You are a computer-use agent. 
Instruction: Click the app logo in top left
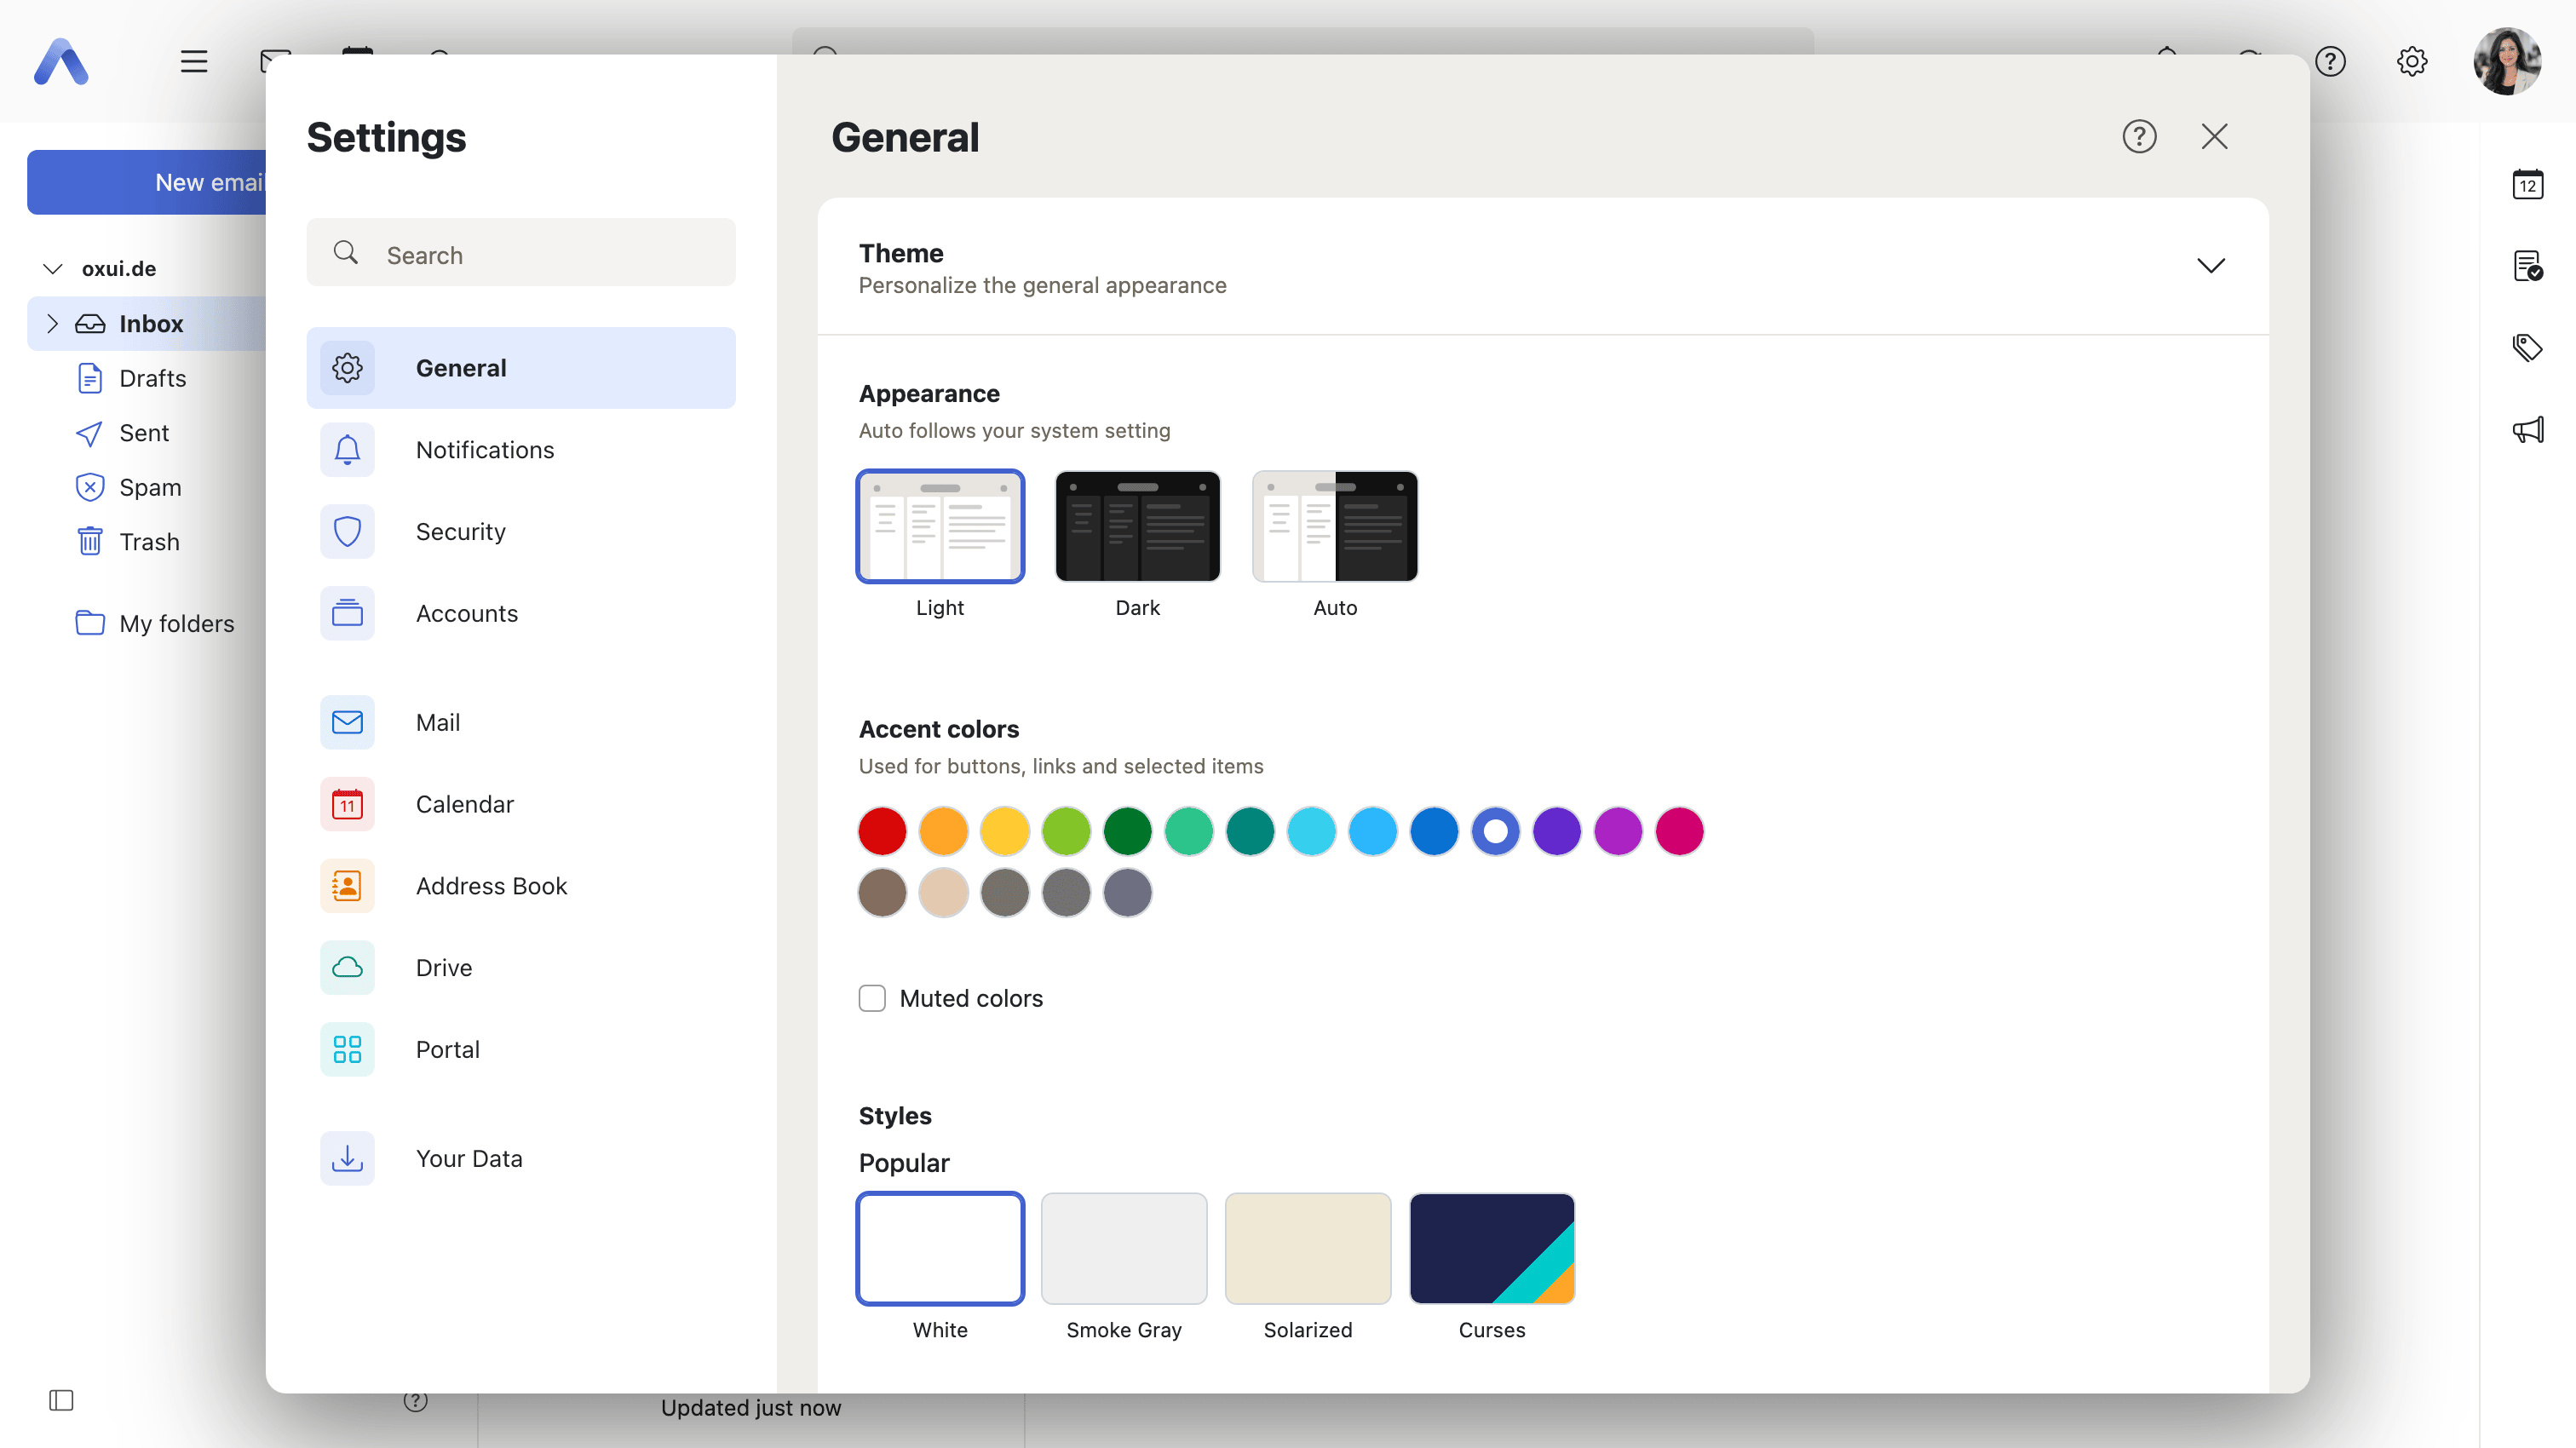[61, 61]
